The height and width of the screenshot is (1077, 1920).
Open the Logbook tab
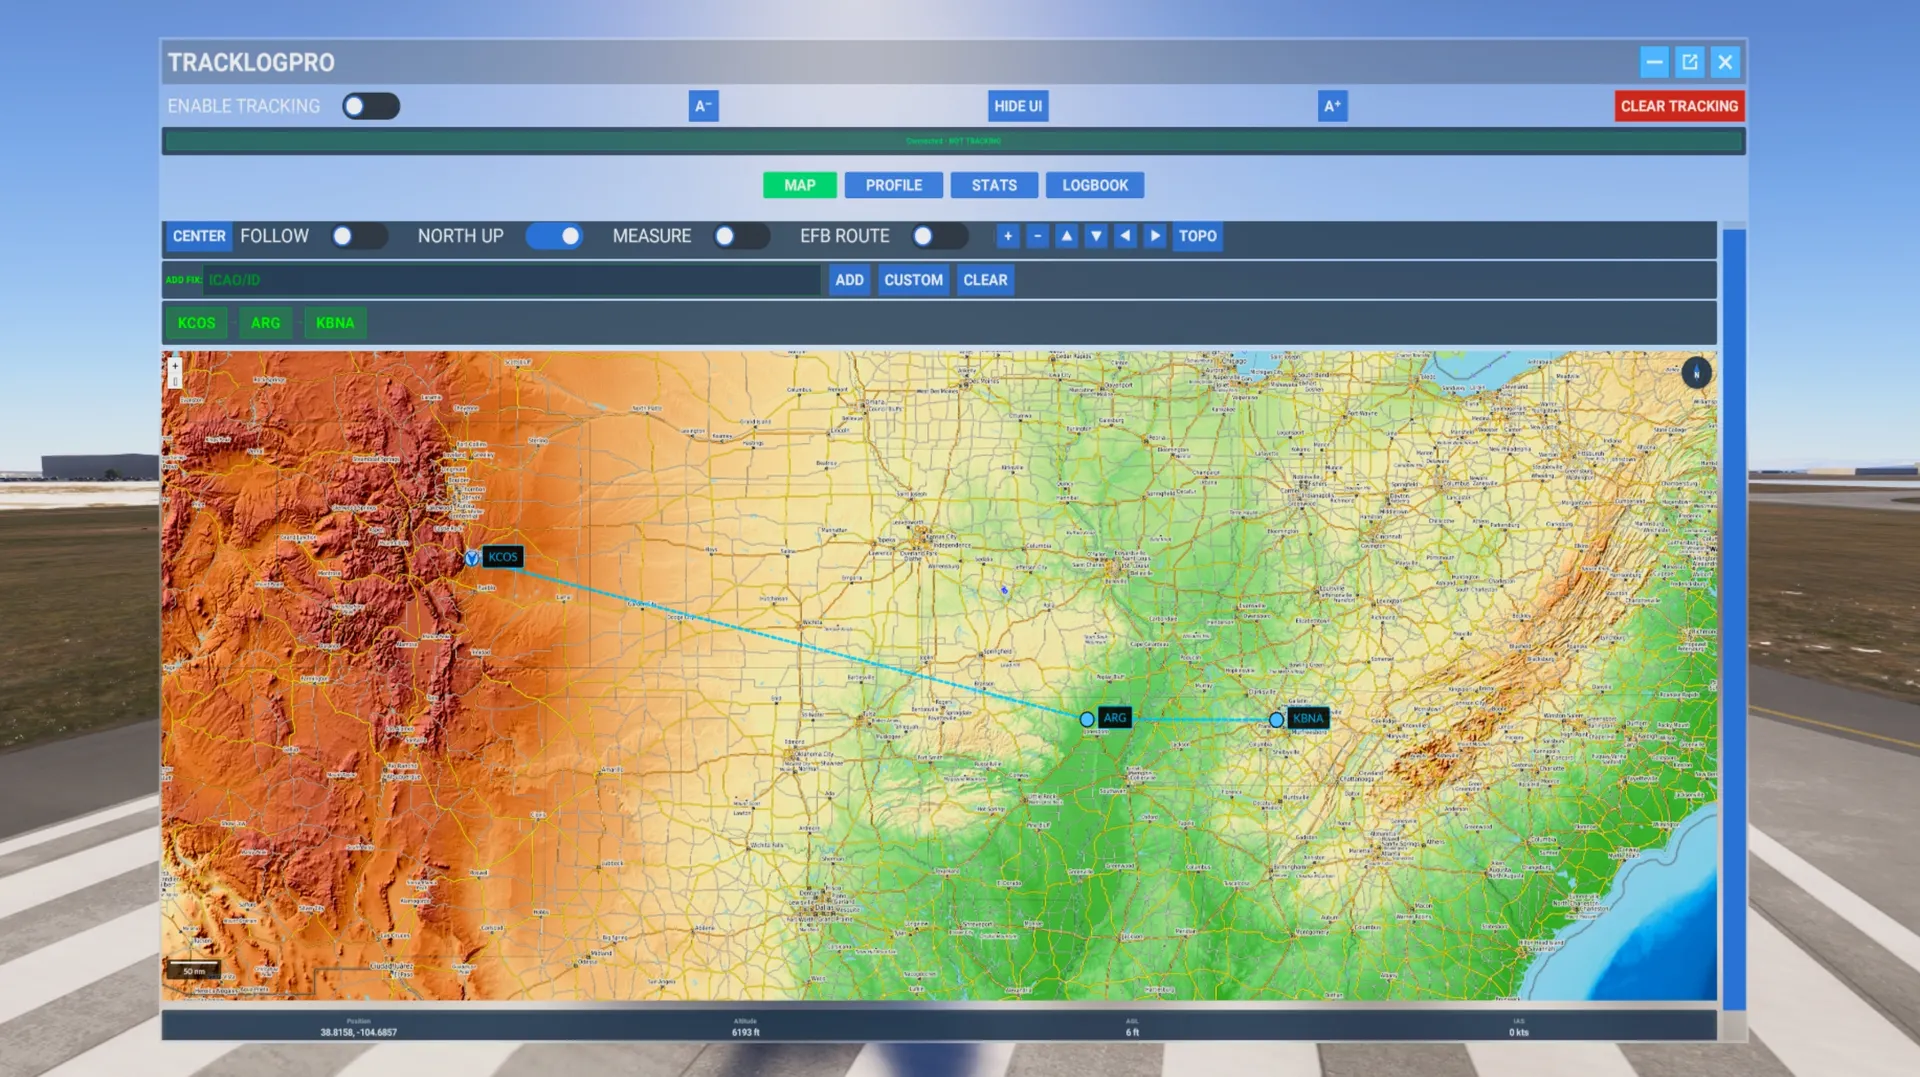click(x=1094, y=185)
